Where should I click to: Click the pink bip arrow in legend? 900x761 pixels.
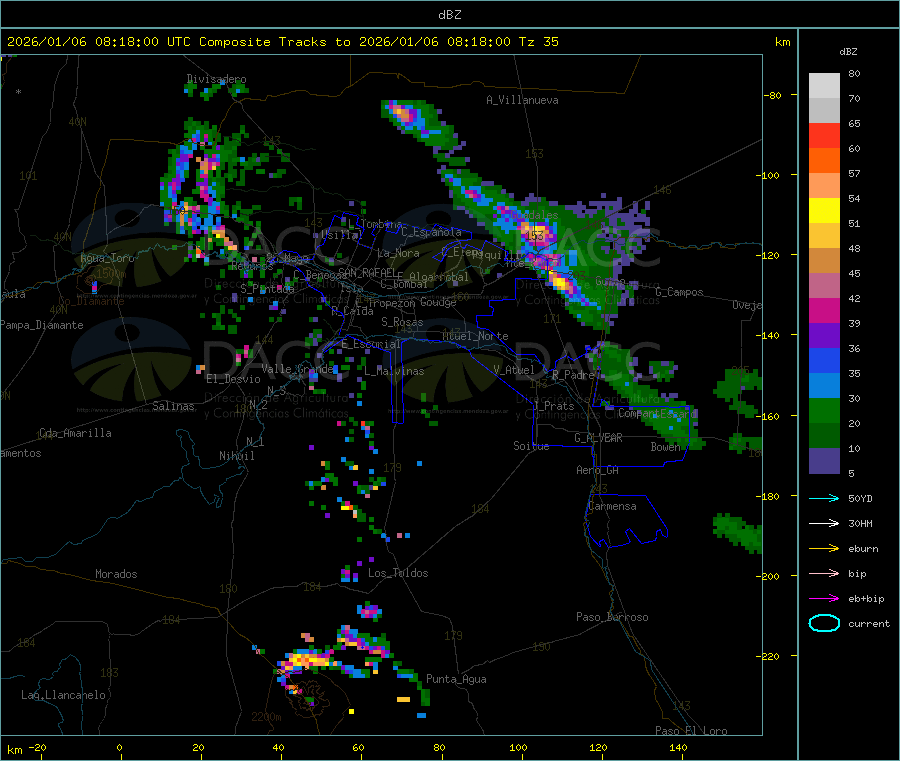tap(824, 573)
